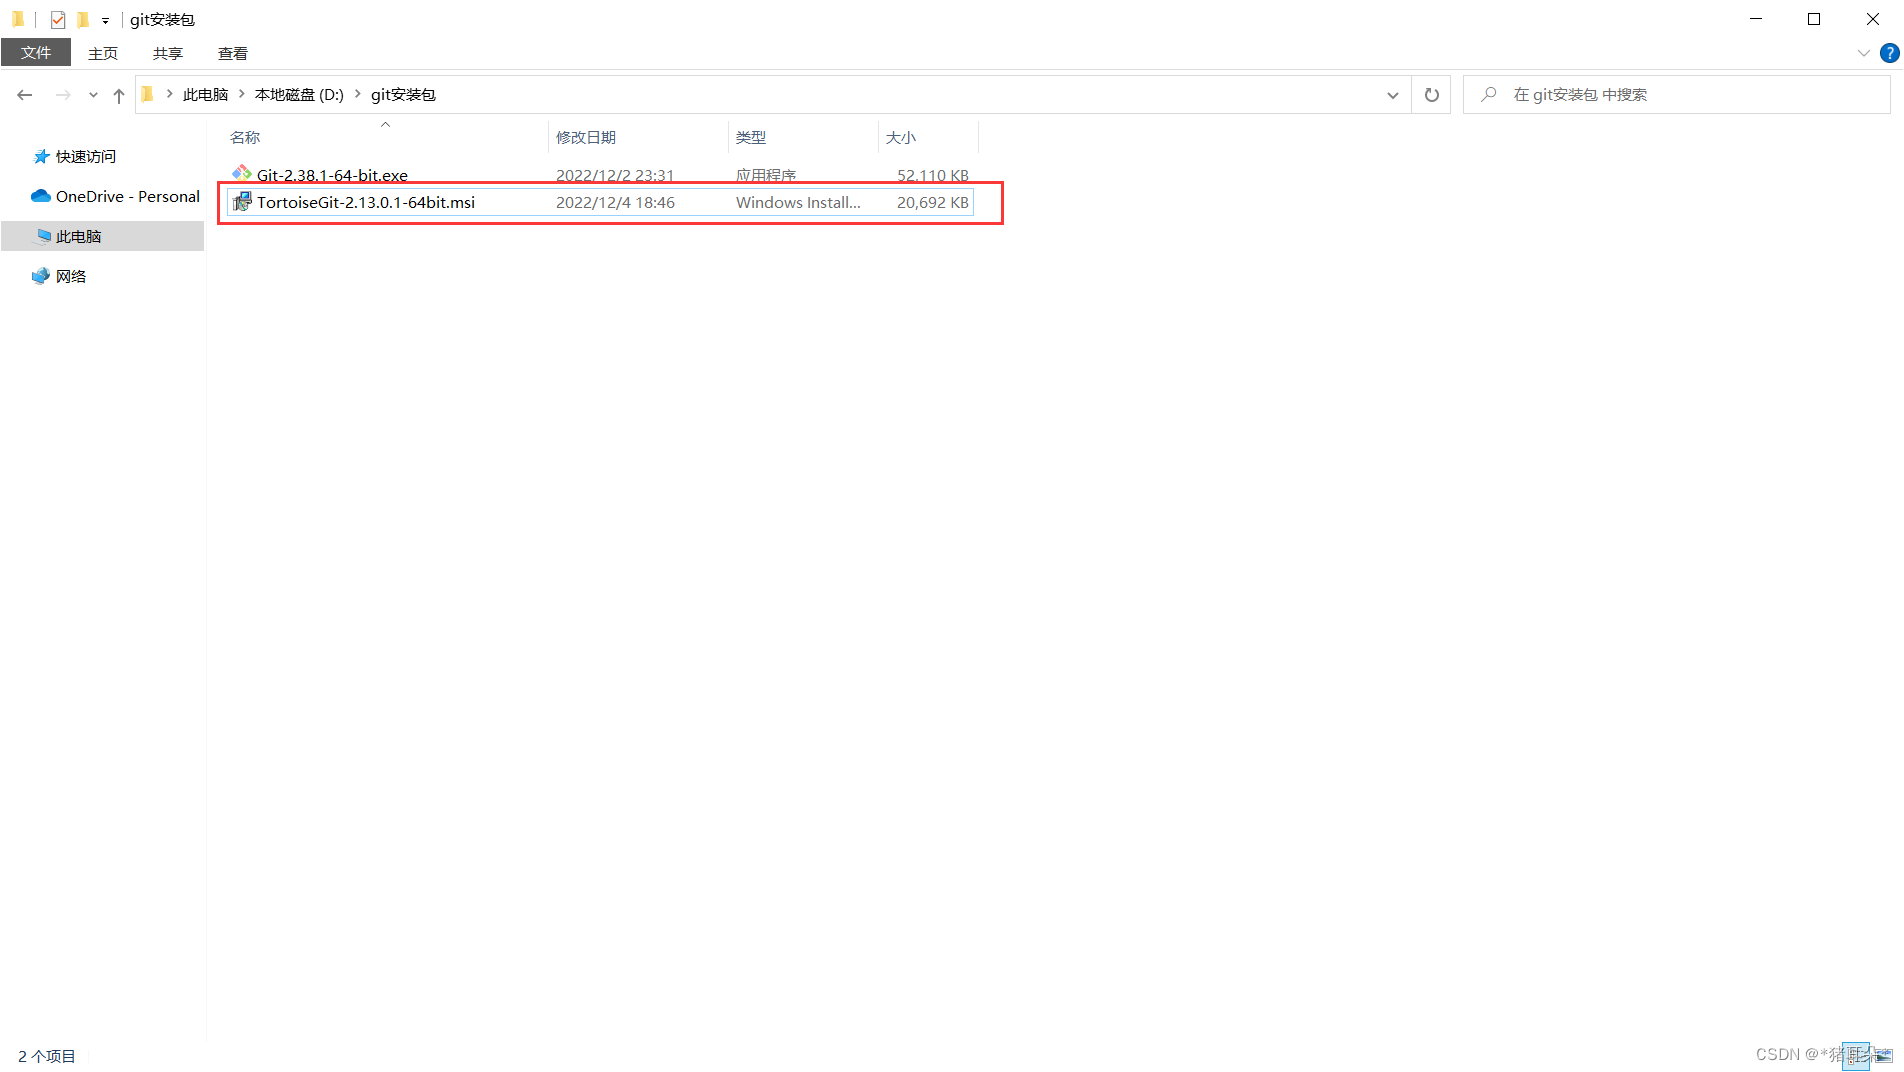Open Customize Quick Access Toolbar dropdown
This screenshot has width=1904, height=1072.
(105, 20)
